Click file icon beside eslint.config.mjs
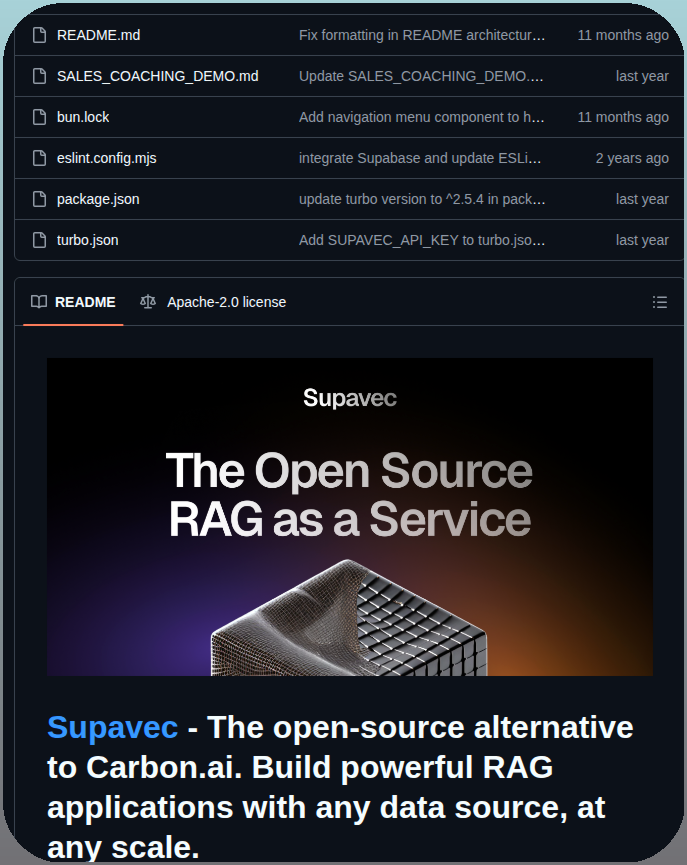The width and height of the screenshot is (687, 865). click(39, 158)
